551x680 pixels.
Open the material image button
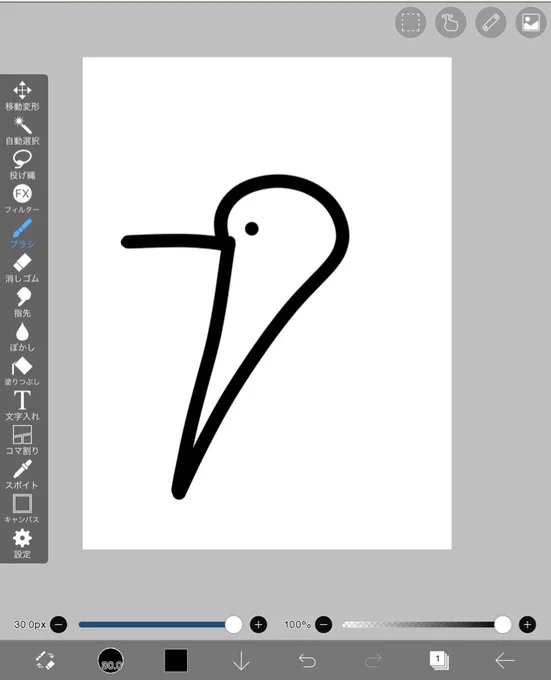coord(531,23)
